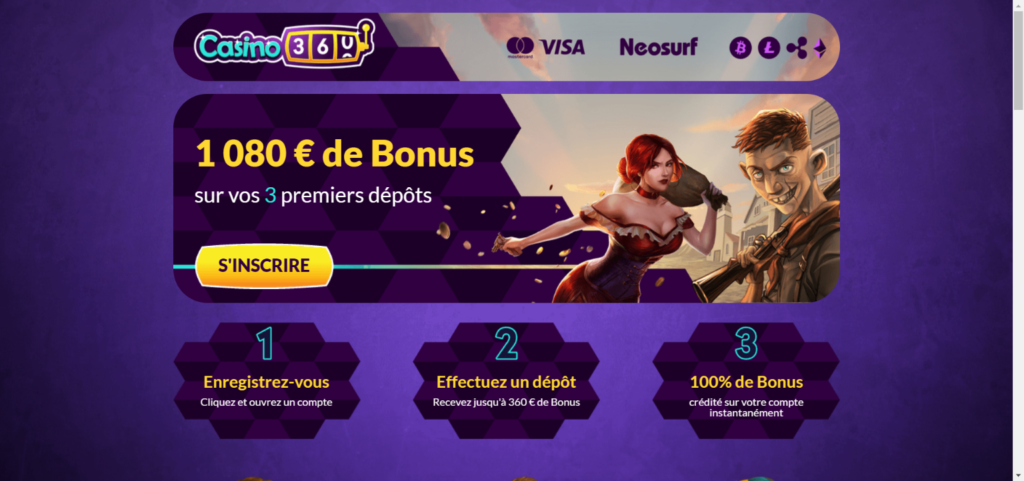This screenshot has width=1024, height=481.
Task: Click the number 3 step icon
Action: coord(746,343)
